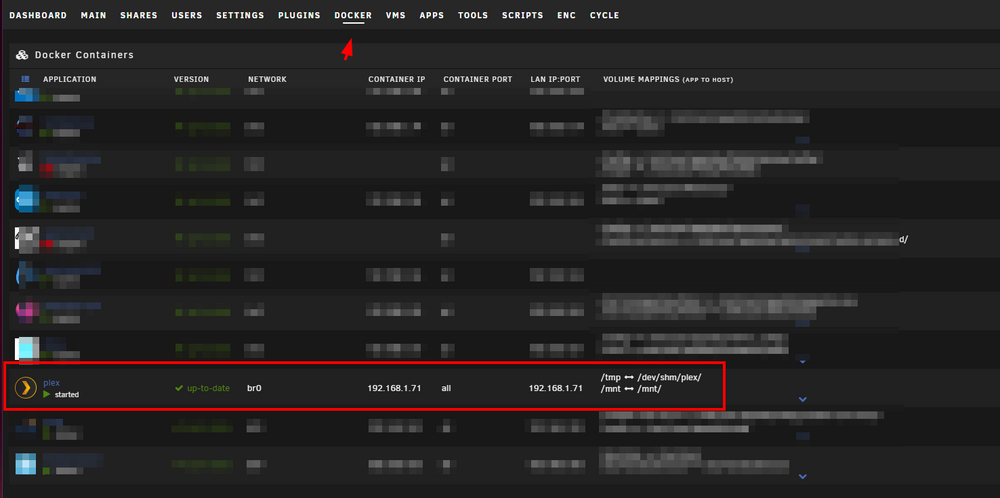Switch to the APPS tab

432,15
